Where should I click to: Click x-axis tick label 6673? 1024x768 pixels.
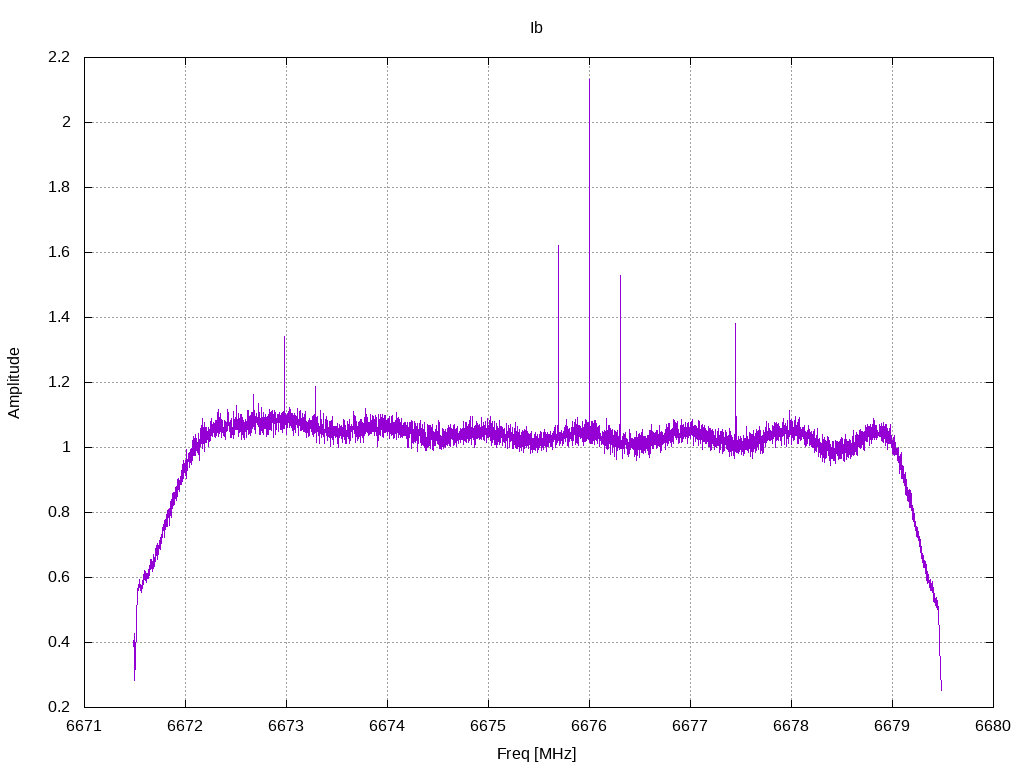pos(286,726)
